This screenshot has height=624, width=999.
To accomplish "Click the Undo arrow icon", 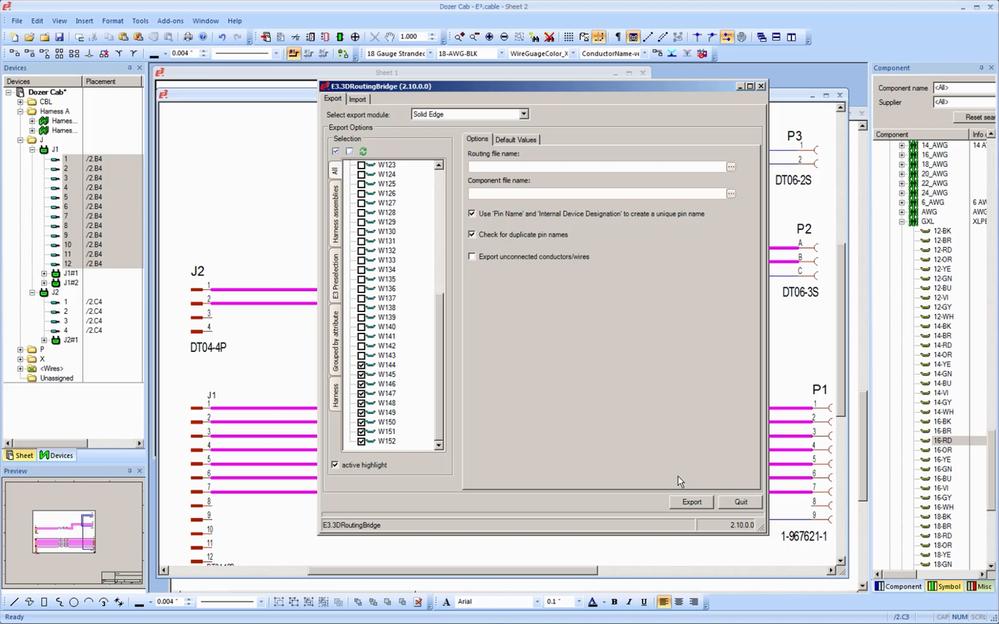I will (222, 38).
